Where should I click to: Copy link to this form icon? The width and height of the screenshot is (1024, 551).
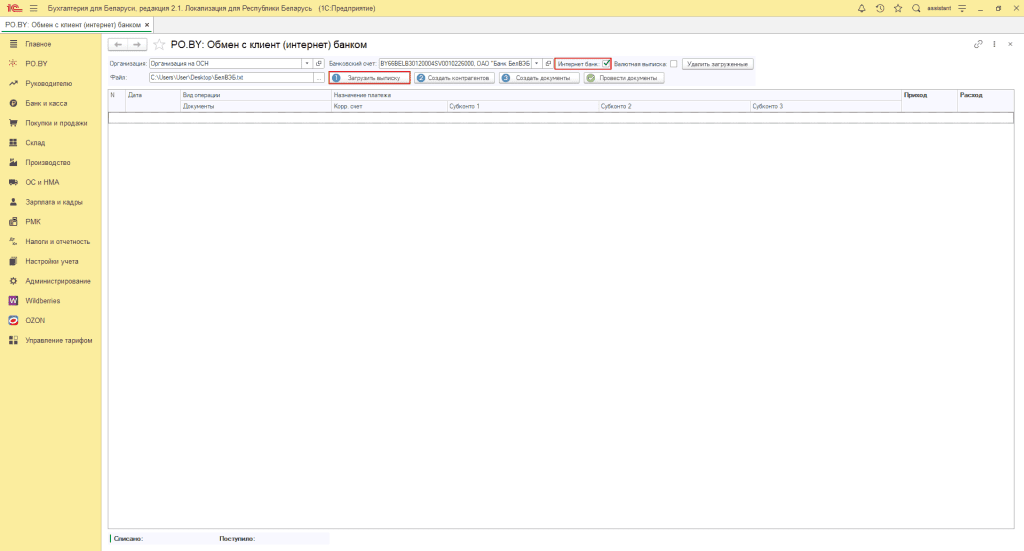978,45
